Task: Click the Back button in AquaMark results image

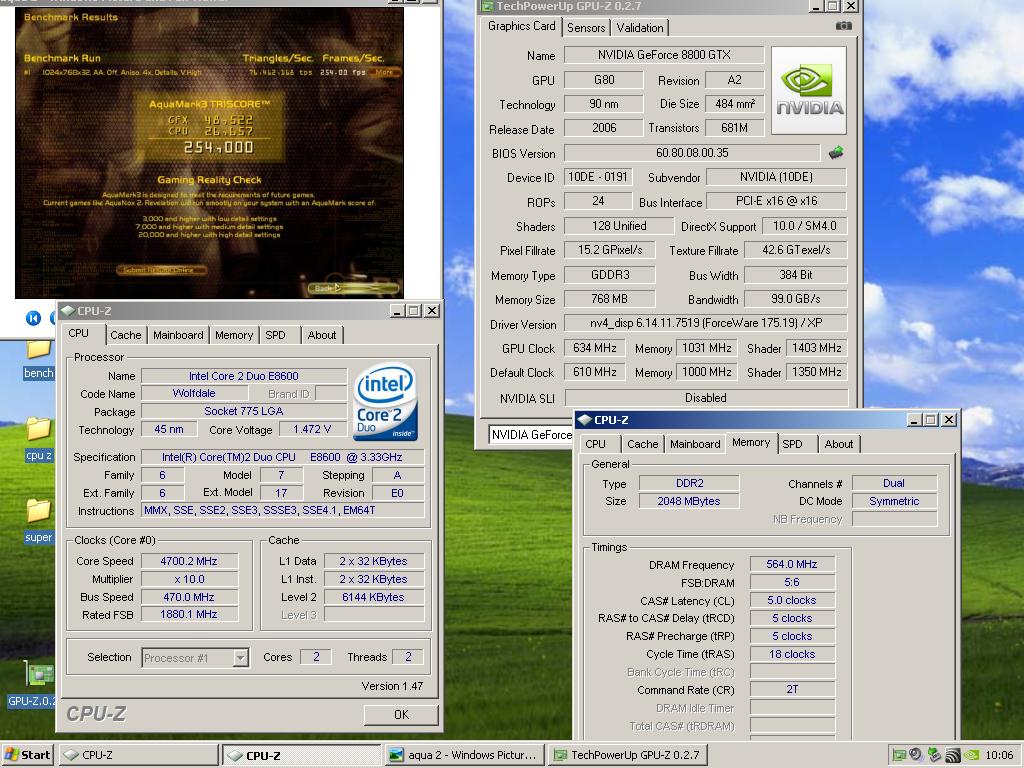Action: (353, 287)
